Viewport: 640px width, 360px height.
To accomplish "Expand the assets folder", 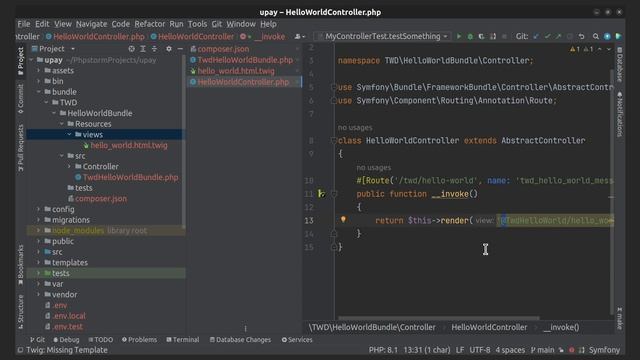I will 39,71.
